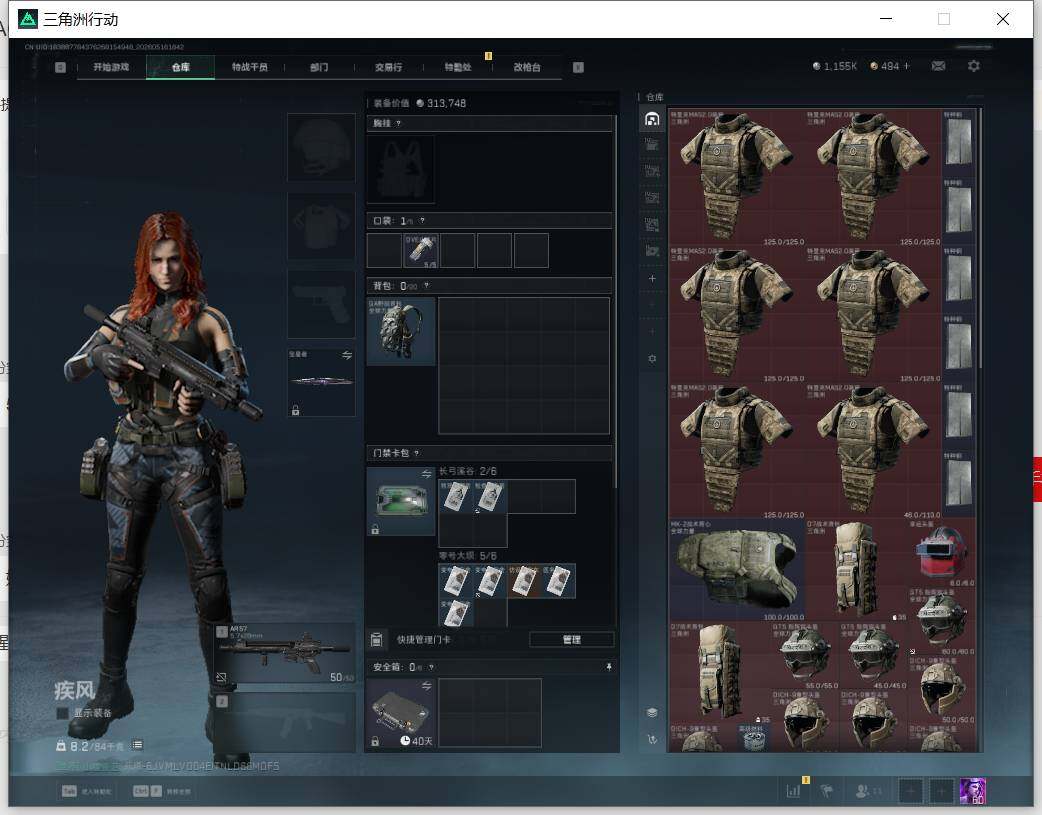Click the warehouse vertical scrollbar

click(x=980, y=237)
